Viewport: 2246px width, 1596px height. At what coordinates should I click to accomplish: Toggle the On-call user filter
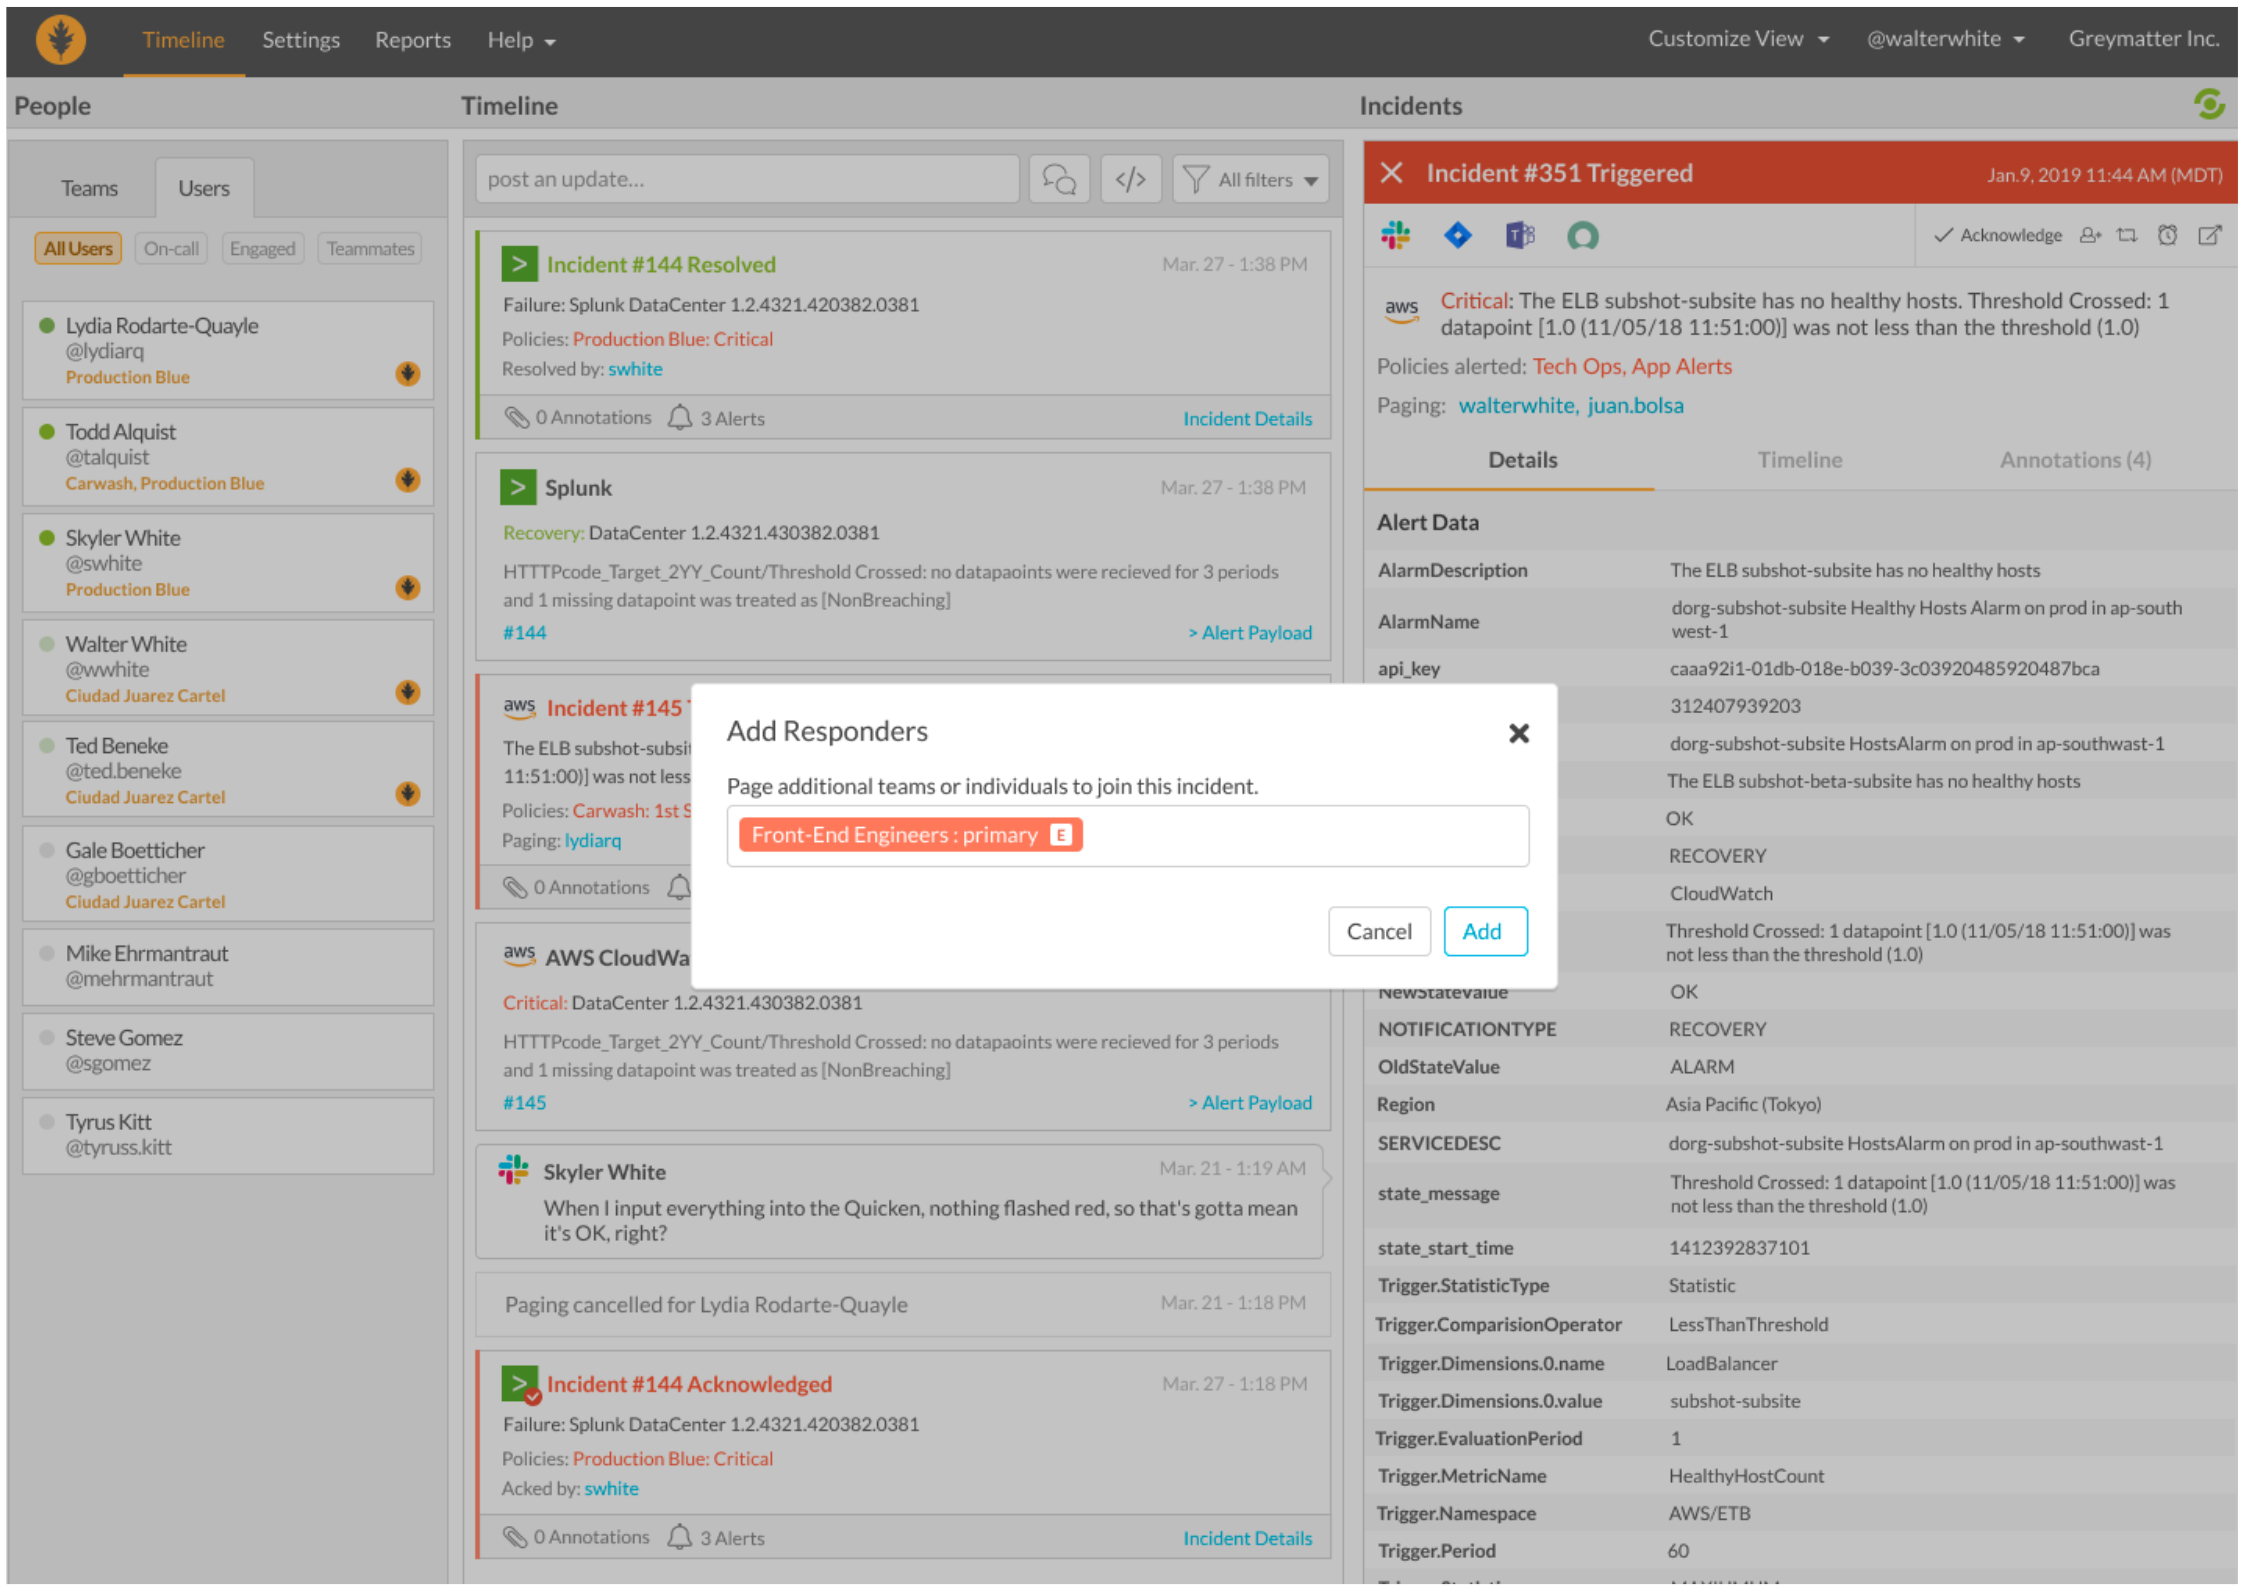pyautogui.click(x=170, y=248)
